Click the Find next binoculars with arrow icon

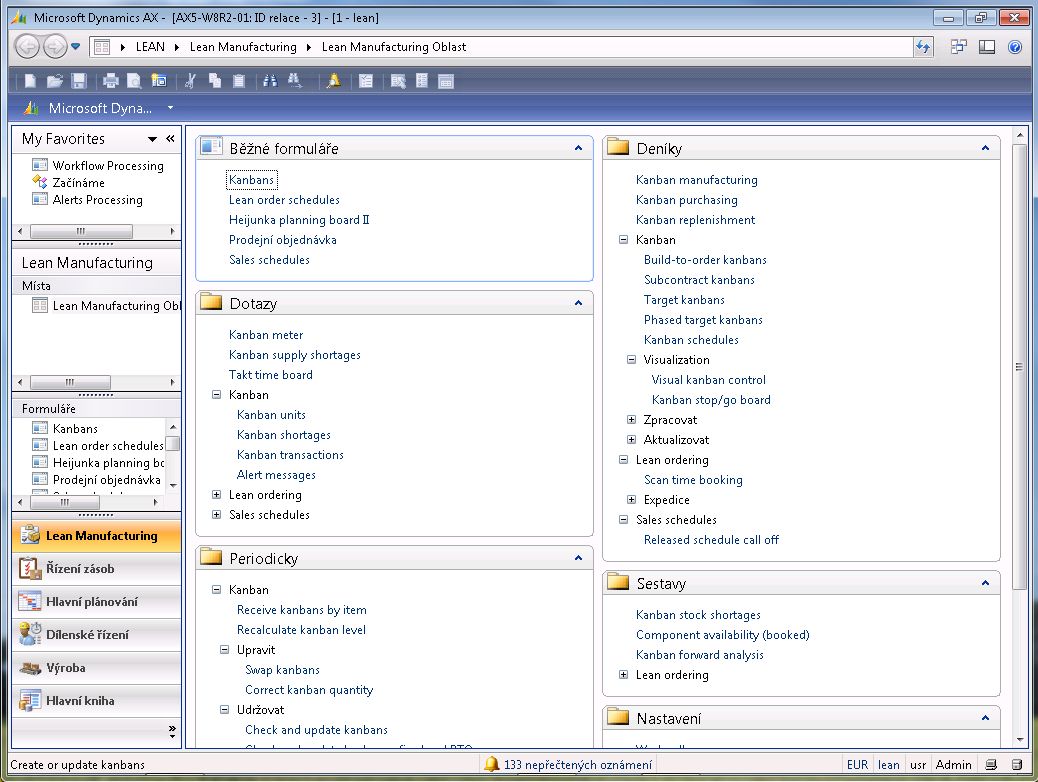295,81
